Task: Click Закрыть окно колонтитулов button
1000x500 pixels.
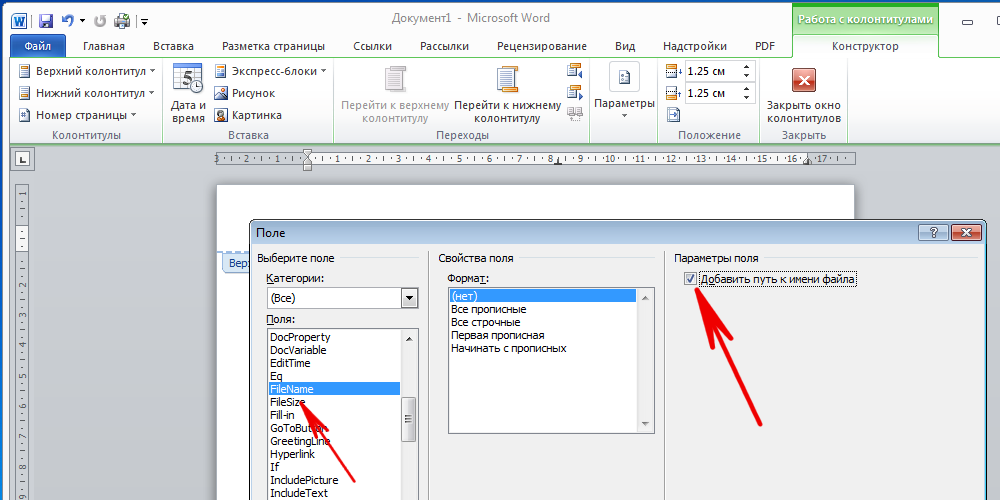Action: pyautogui.click(x=804, y=94)
